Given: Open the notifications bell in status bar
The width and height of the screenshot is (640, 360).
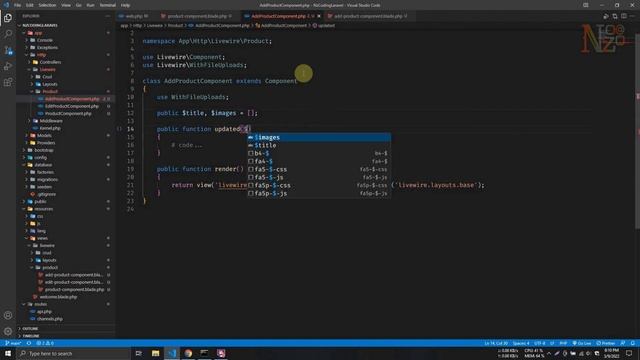Looking at the screenshot, I should 633,343.
